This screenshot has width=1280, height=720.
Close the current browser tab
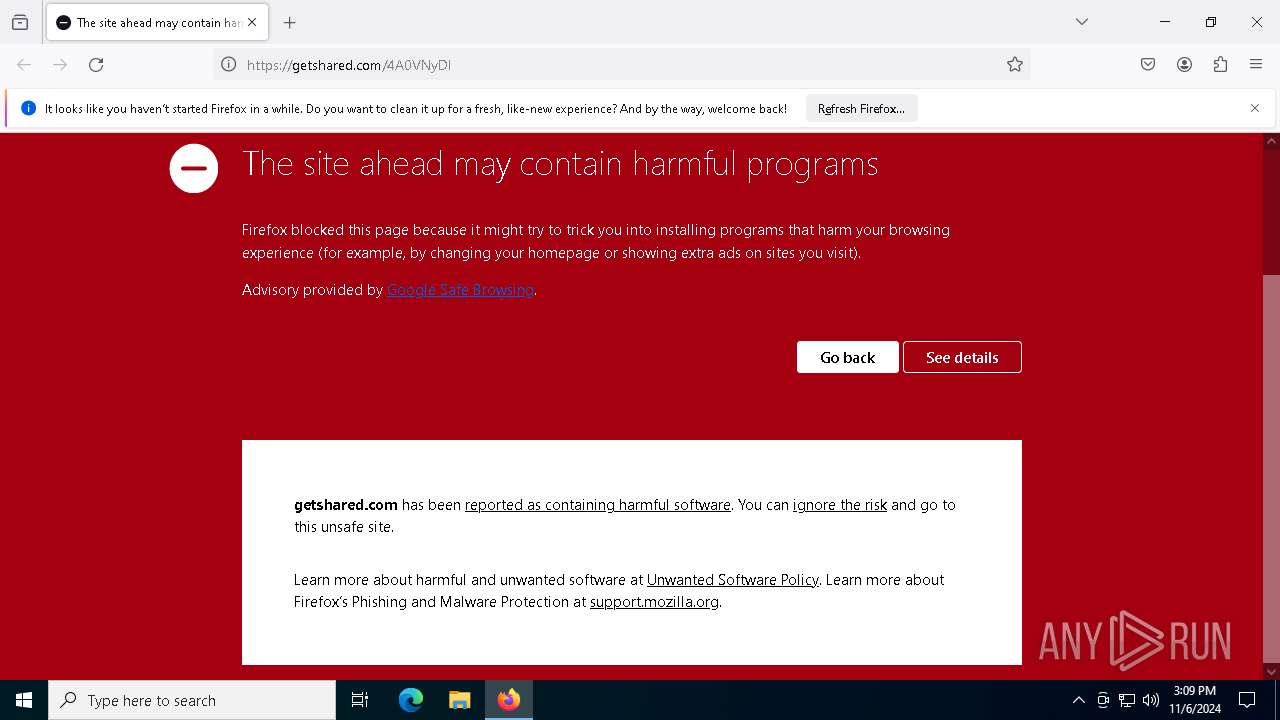click(x=252, y=22)
